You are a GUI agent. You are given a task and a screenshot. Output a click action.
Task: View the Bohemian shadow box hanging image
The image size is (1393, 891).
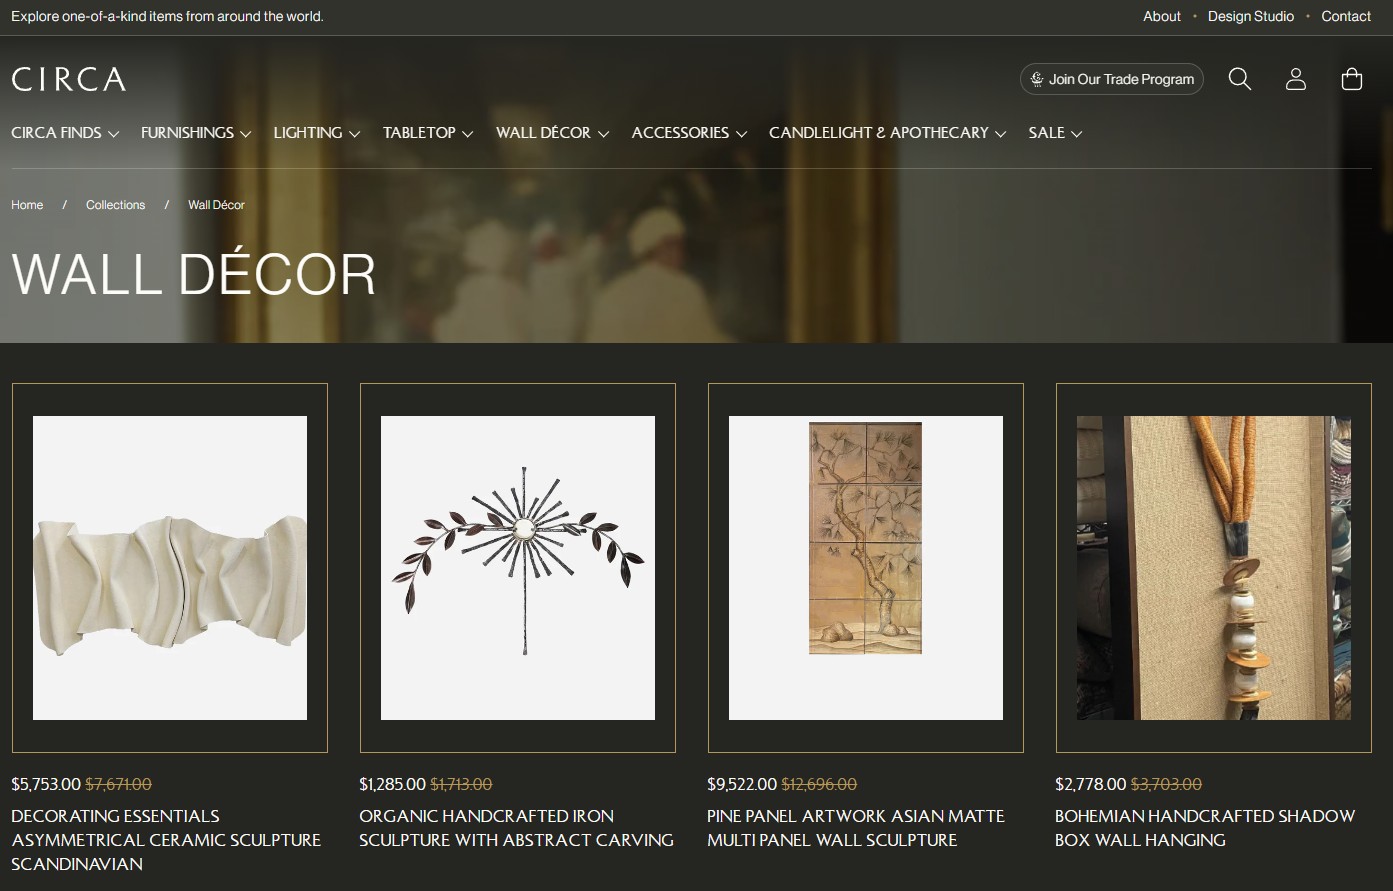coord(1213,568)
